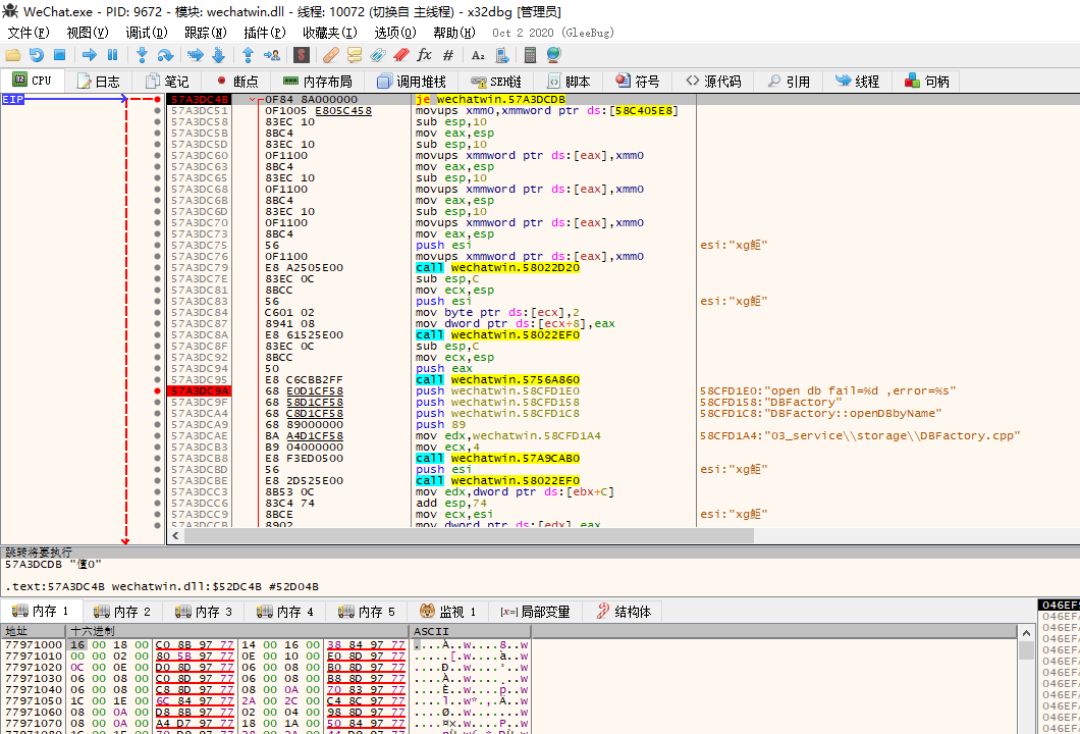1080x734 pixels.
Task: Pause execution using the pause icon
Action: coord(112,55)
